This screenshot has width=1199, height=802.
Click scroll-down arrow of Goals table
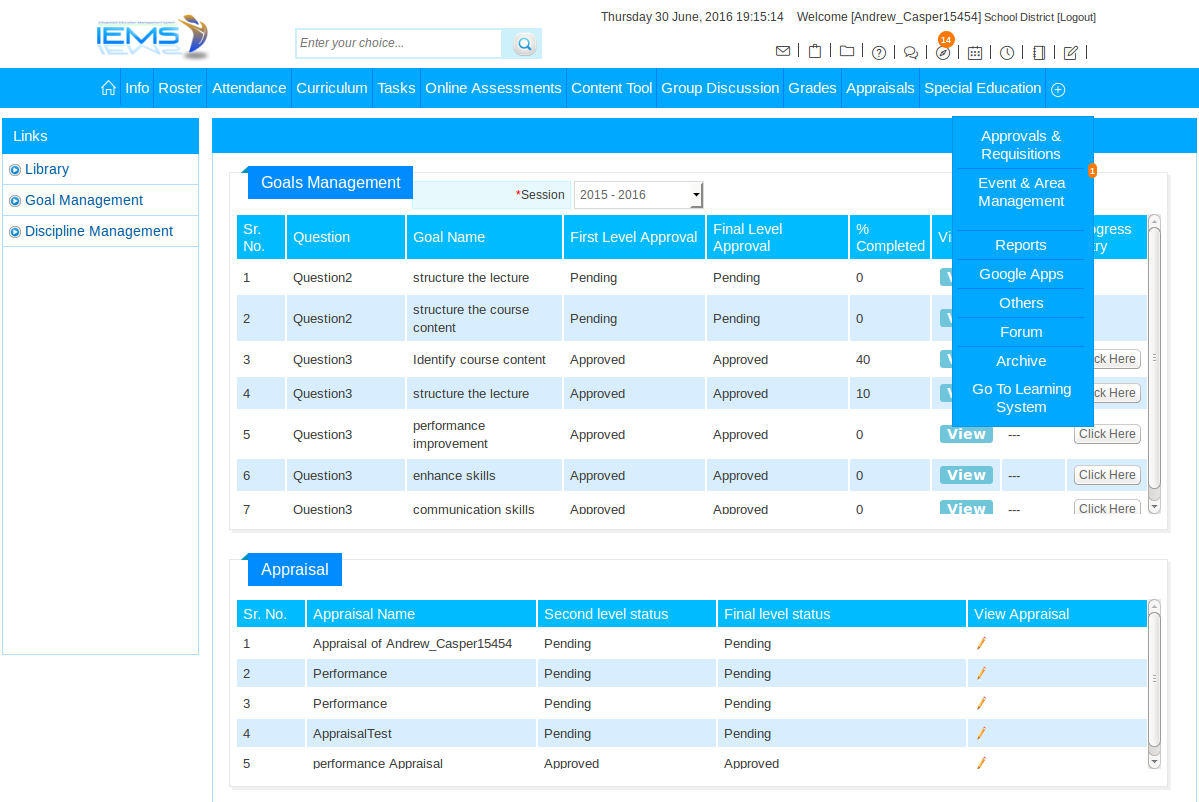[1155, 507]
